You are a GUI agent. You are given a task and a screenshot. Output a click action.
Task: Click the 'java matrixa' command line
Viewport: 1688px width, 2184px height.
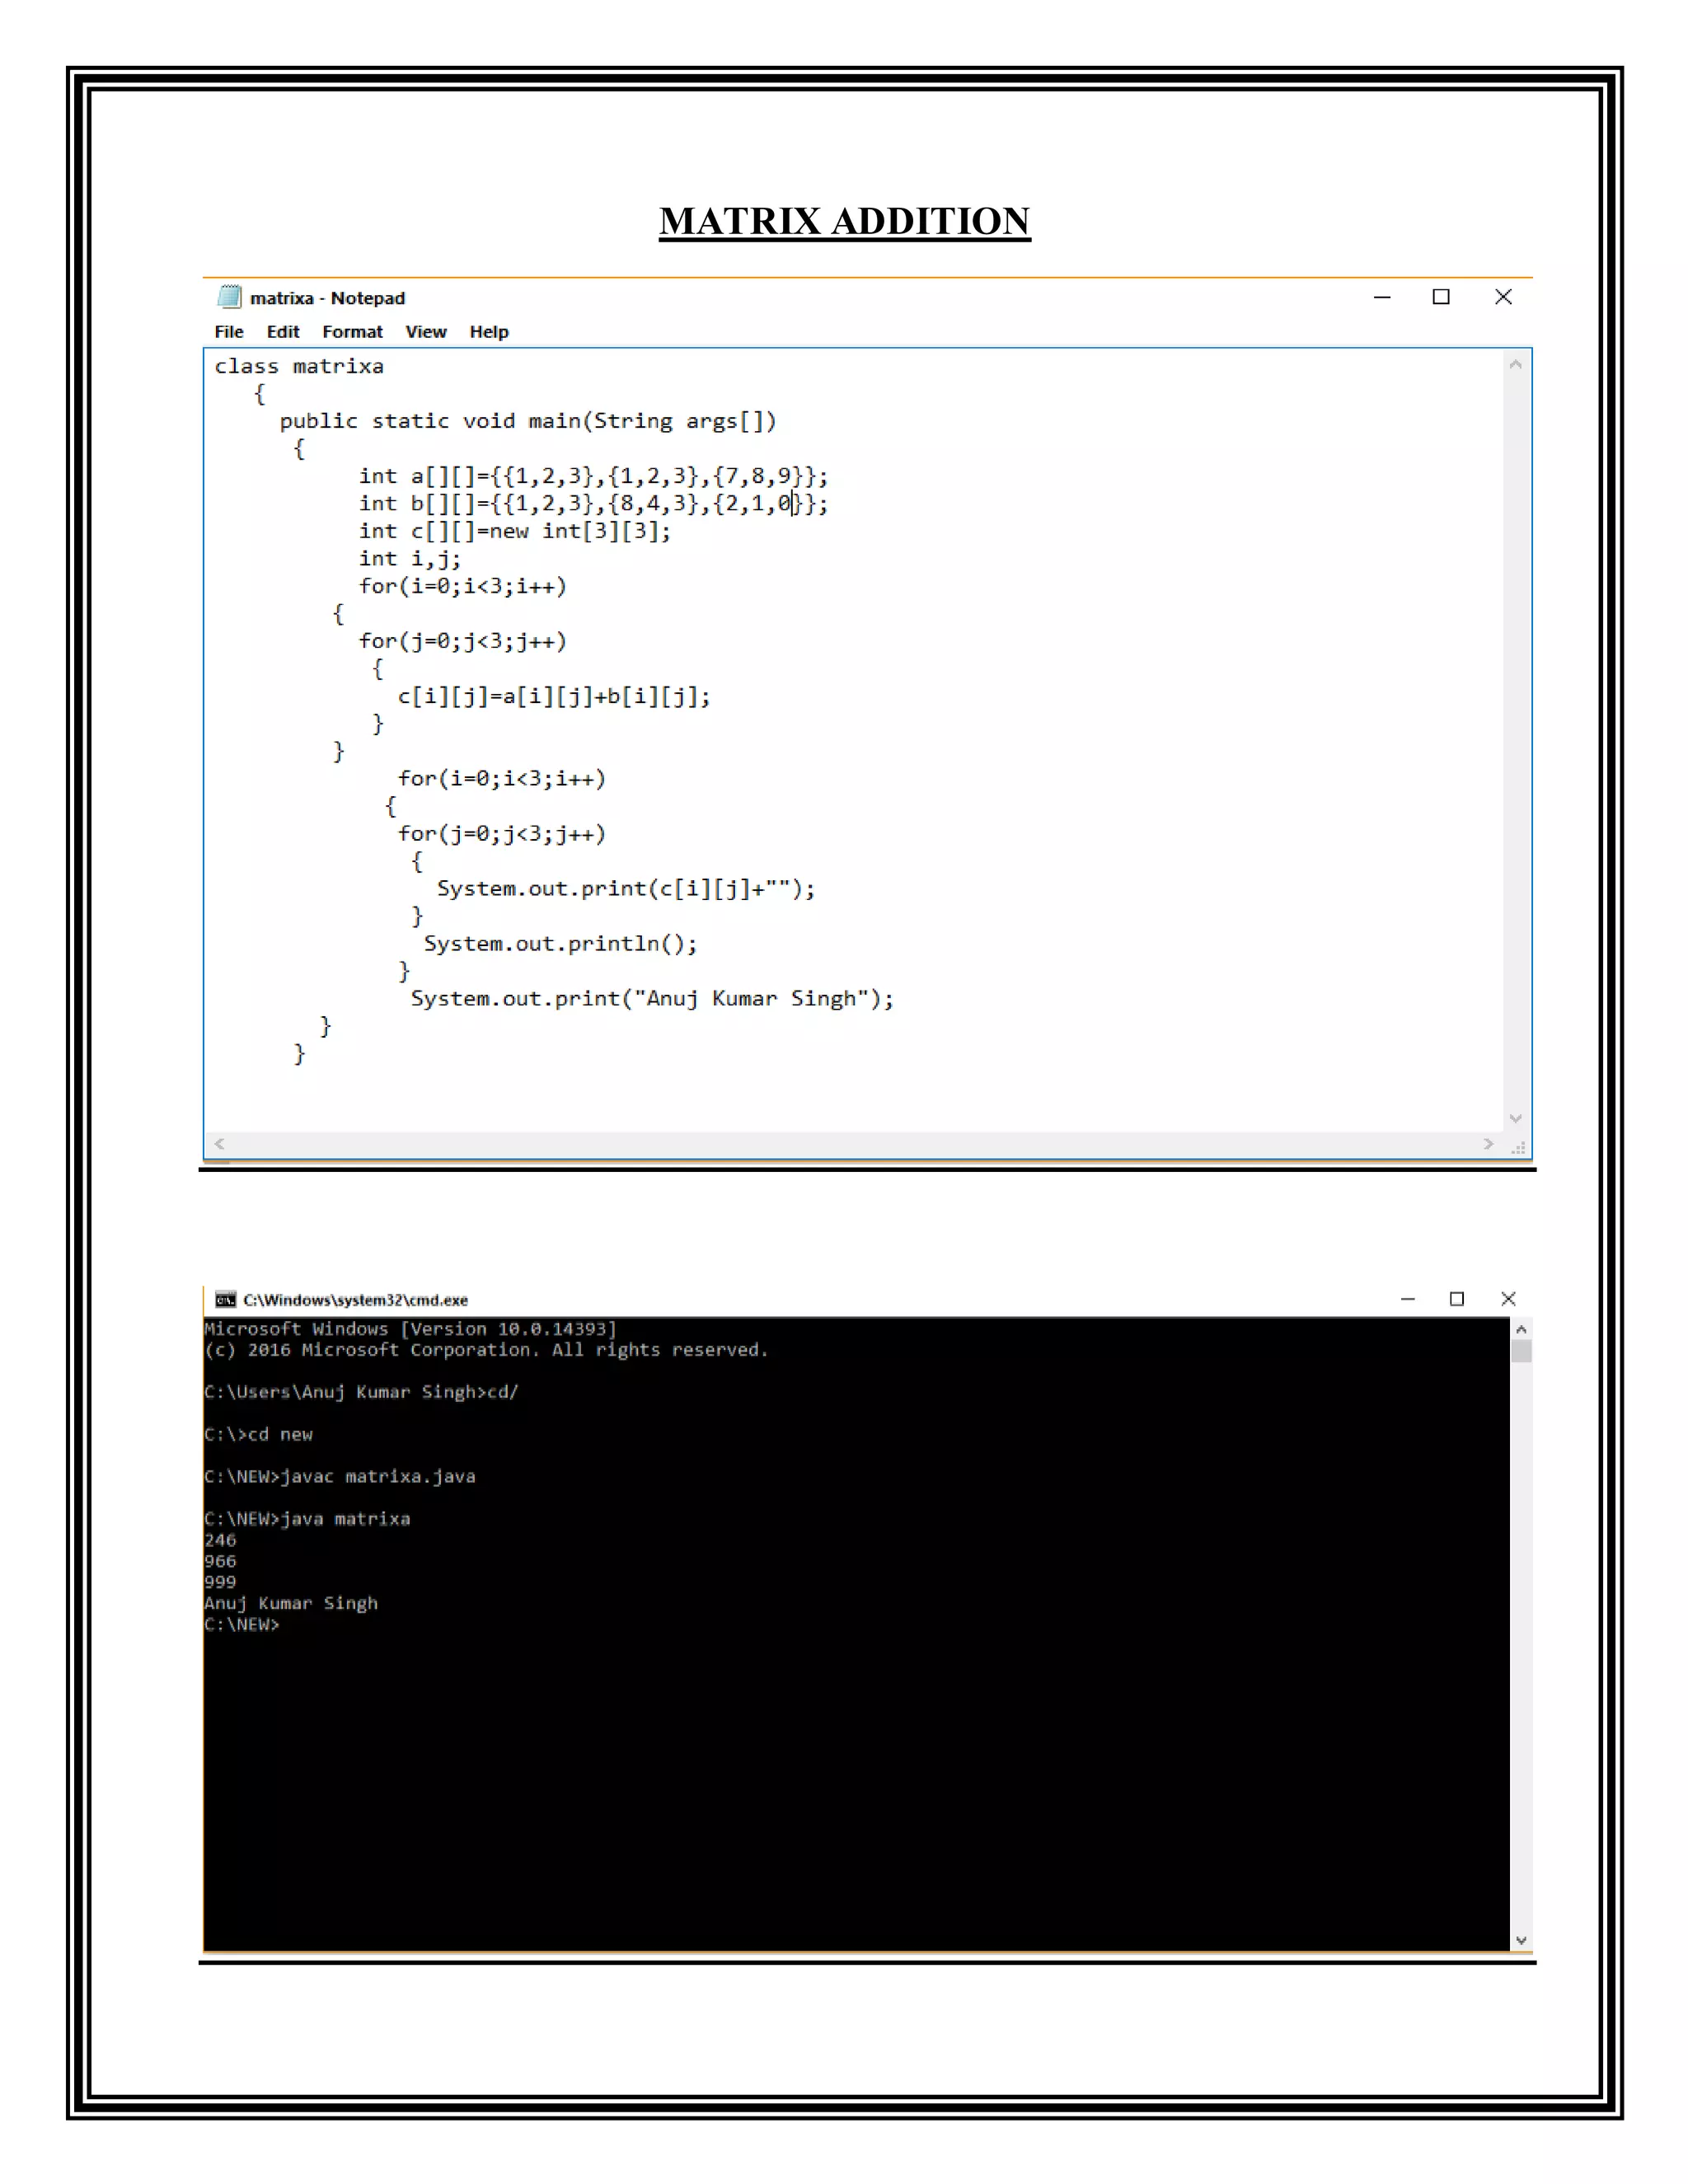pos(307,1518)
